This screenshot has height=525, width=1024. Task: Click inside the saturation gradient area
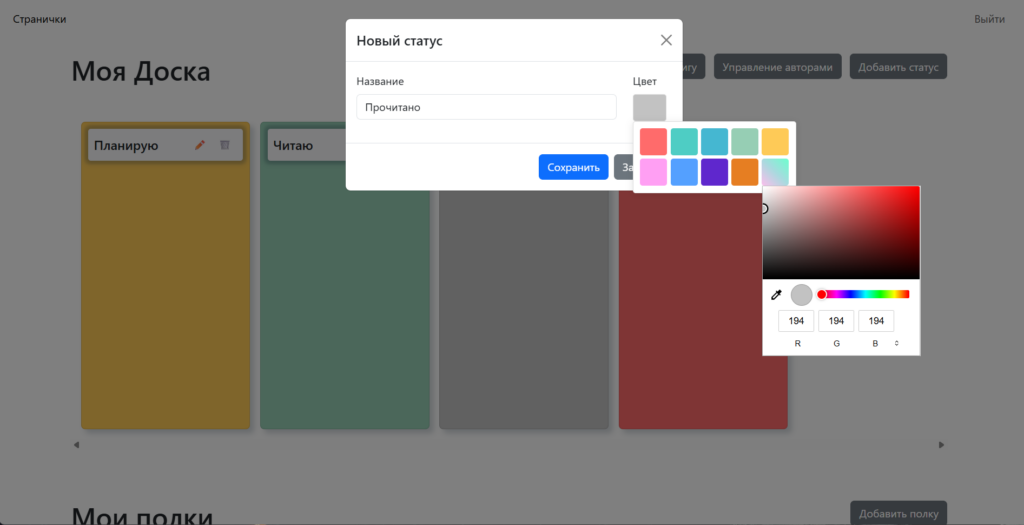coord(840,232)
